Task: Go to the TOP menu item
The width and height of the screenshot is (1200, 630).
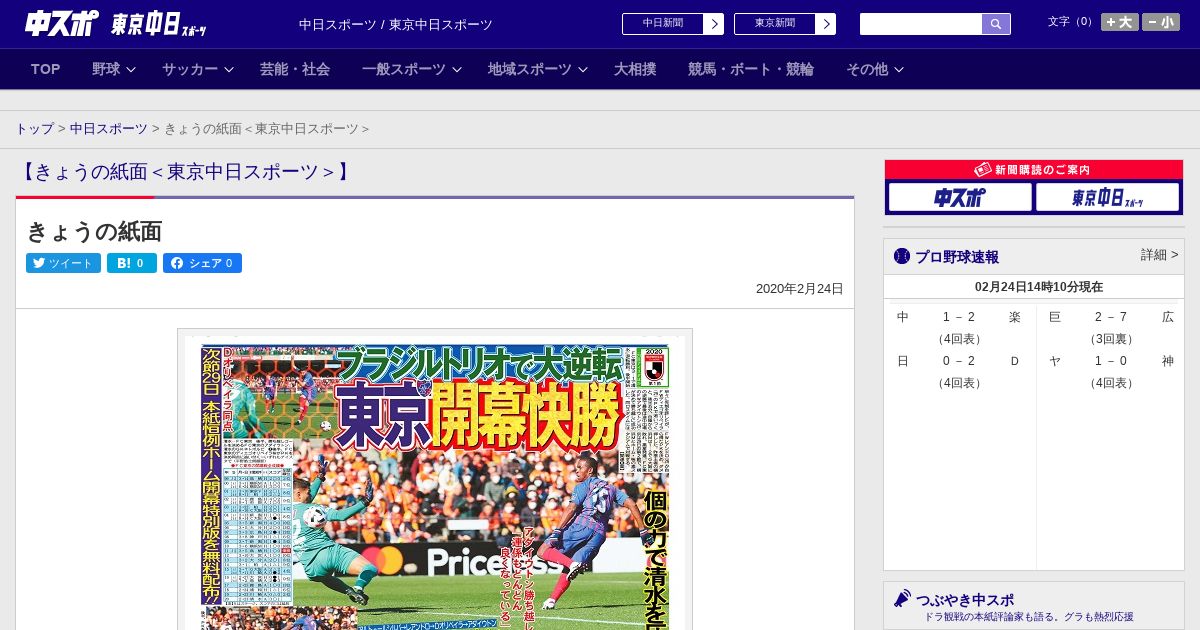Action: [x=46, y=69]
